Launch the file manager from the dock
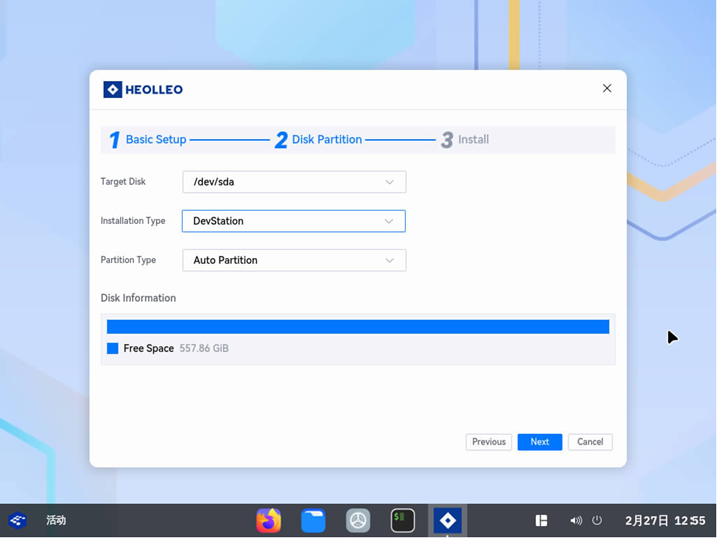Image resolution: width=717 pixels, height=538 pixels. (x=313, y=520)
